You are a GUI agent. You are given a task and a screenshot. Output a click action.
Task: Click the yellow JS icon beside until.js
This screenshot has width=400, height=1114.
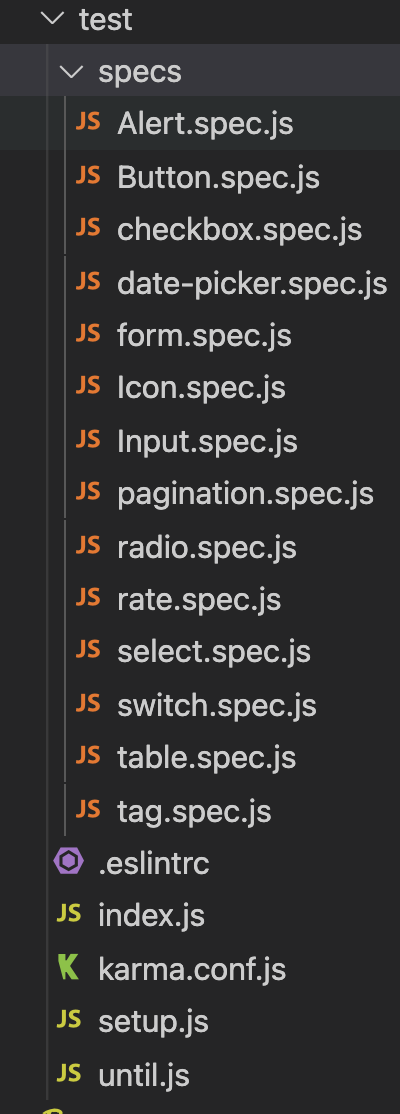[69, 1073]
